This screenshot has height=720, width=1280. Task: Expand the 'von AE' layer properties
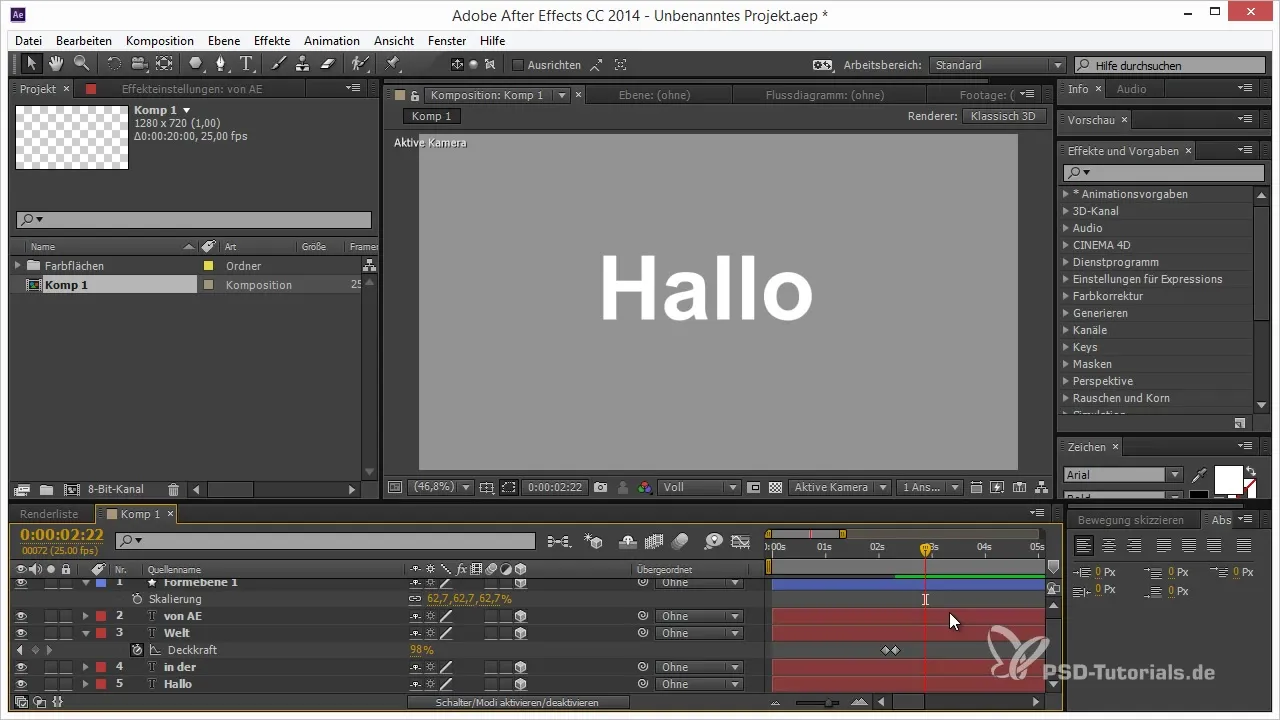pos(85,616)
